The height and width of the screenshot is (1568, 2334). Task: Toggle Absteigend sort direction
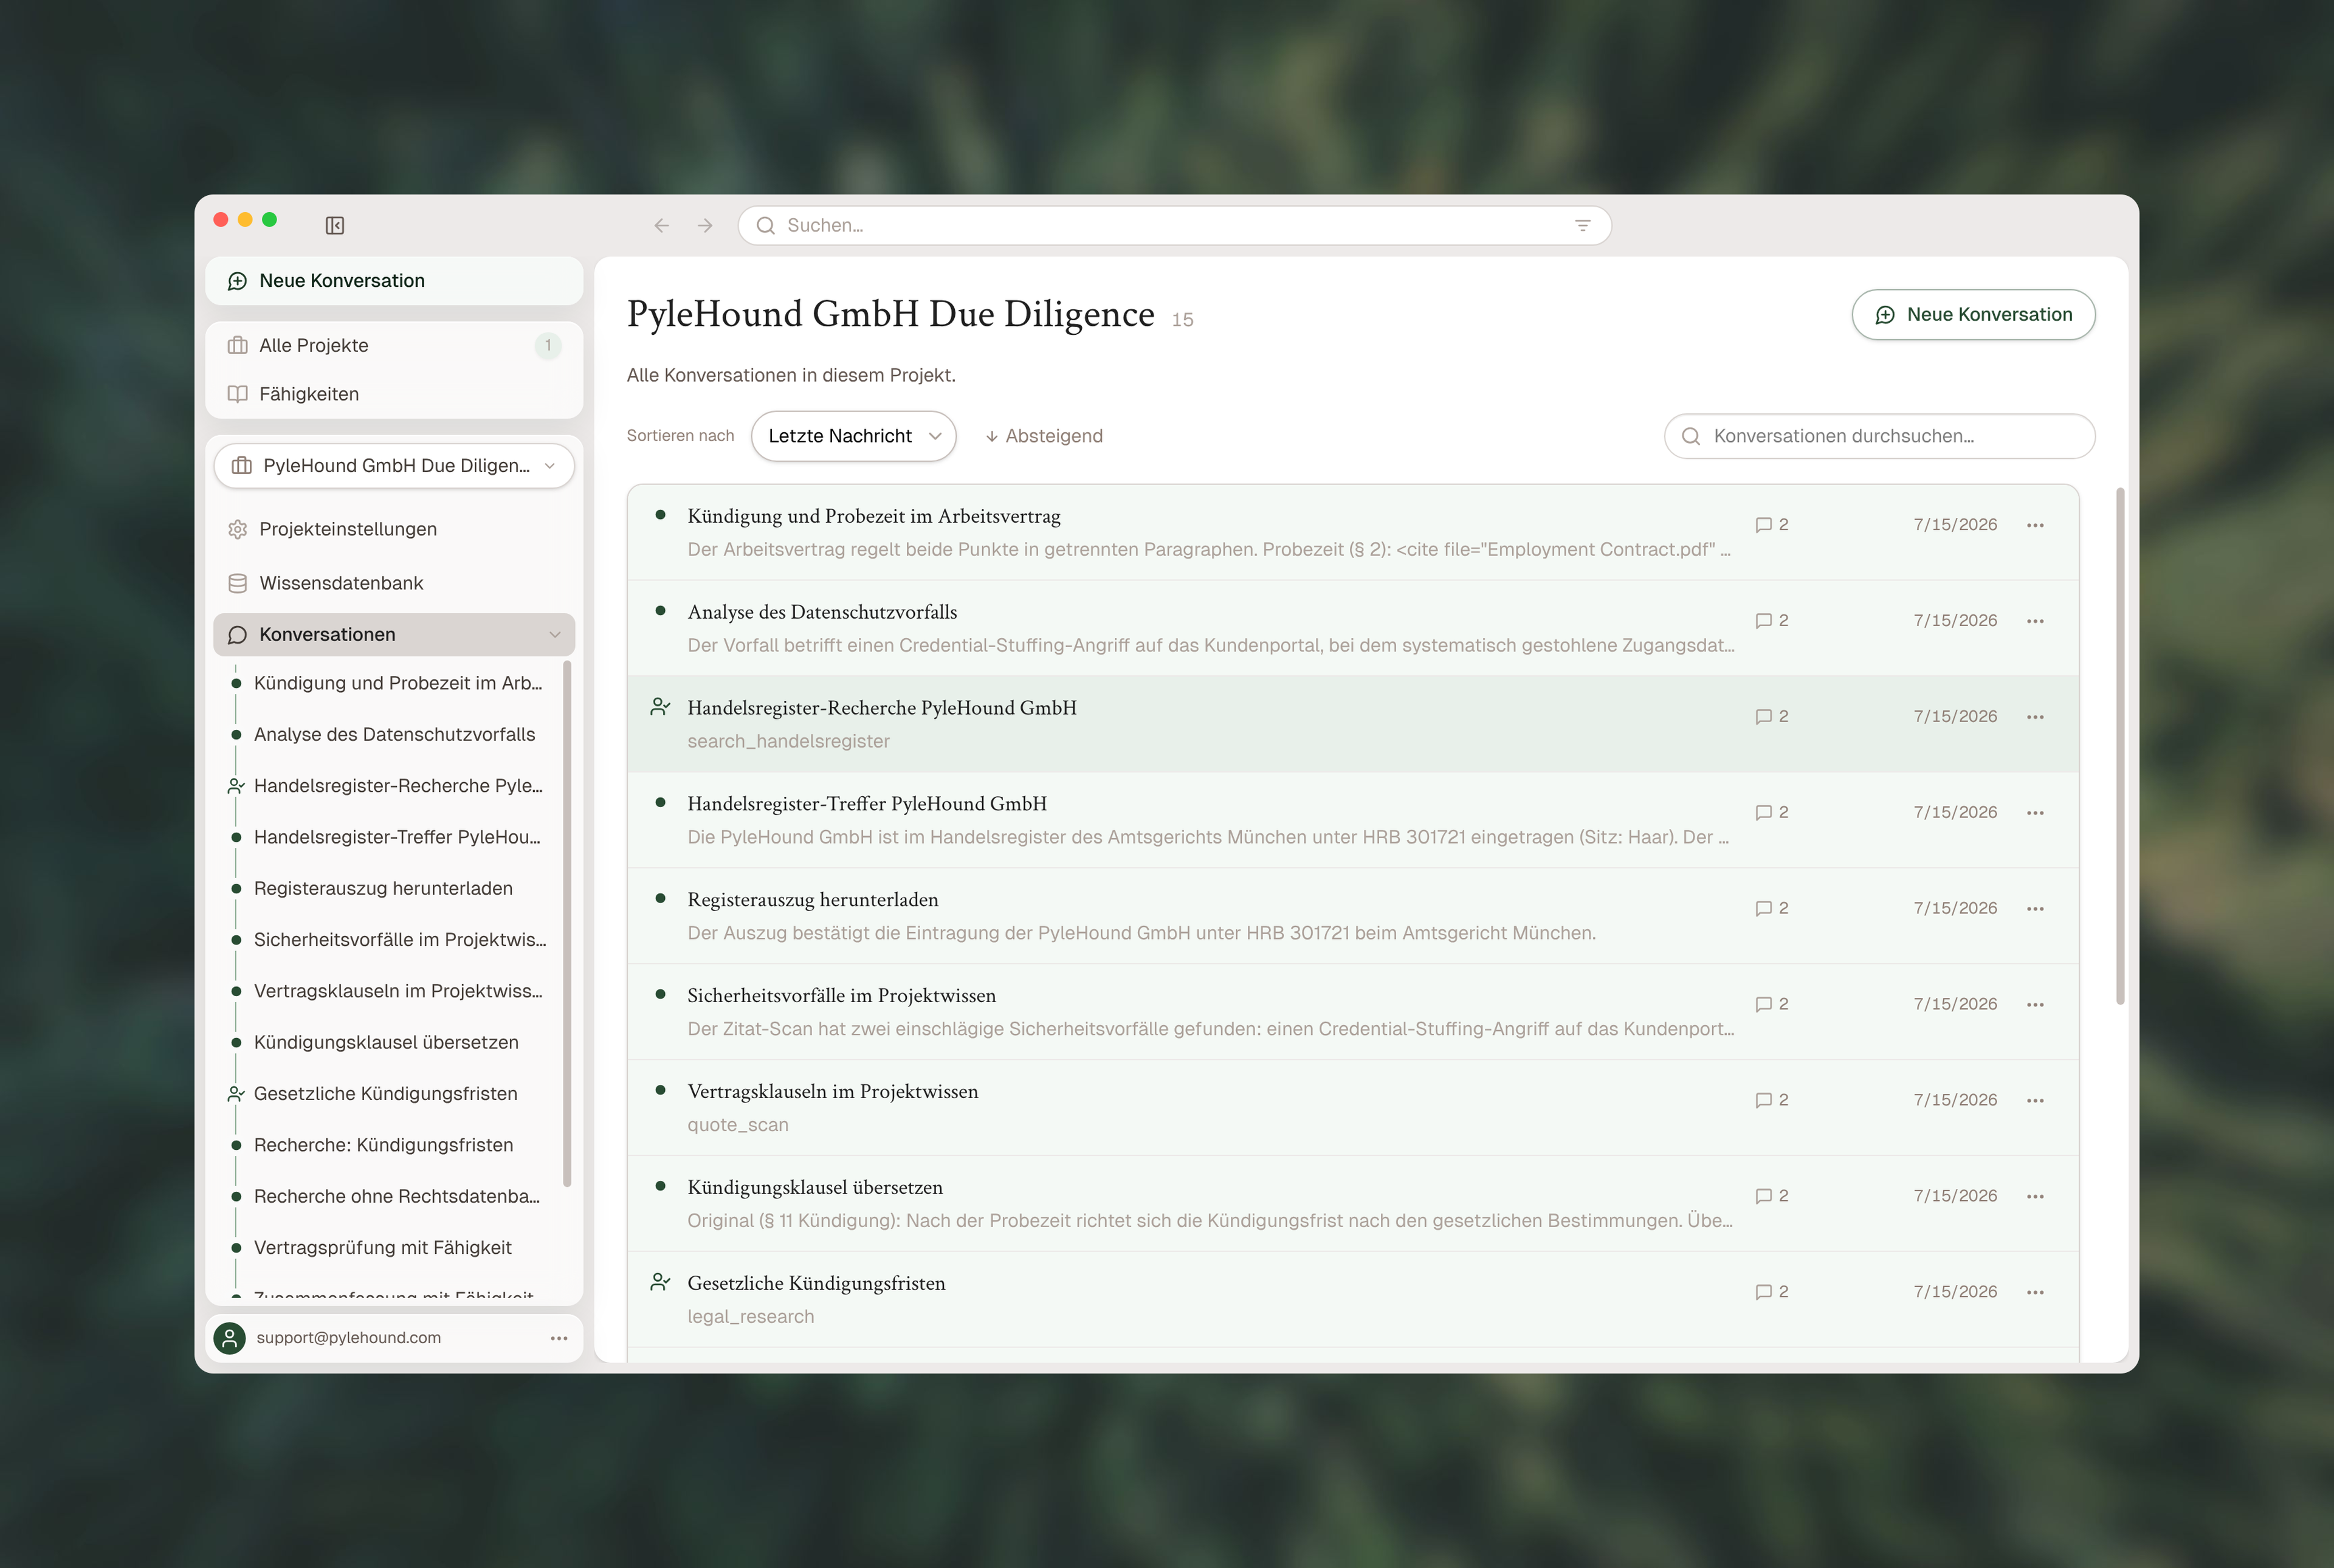[1044, 436]
